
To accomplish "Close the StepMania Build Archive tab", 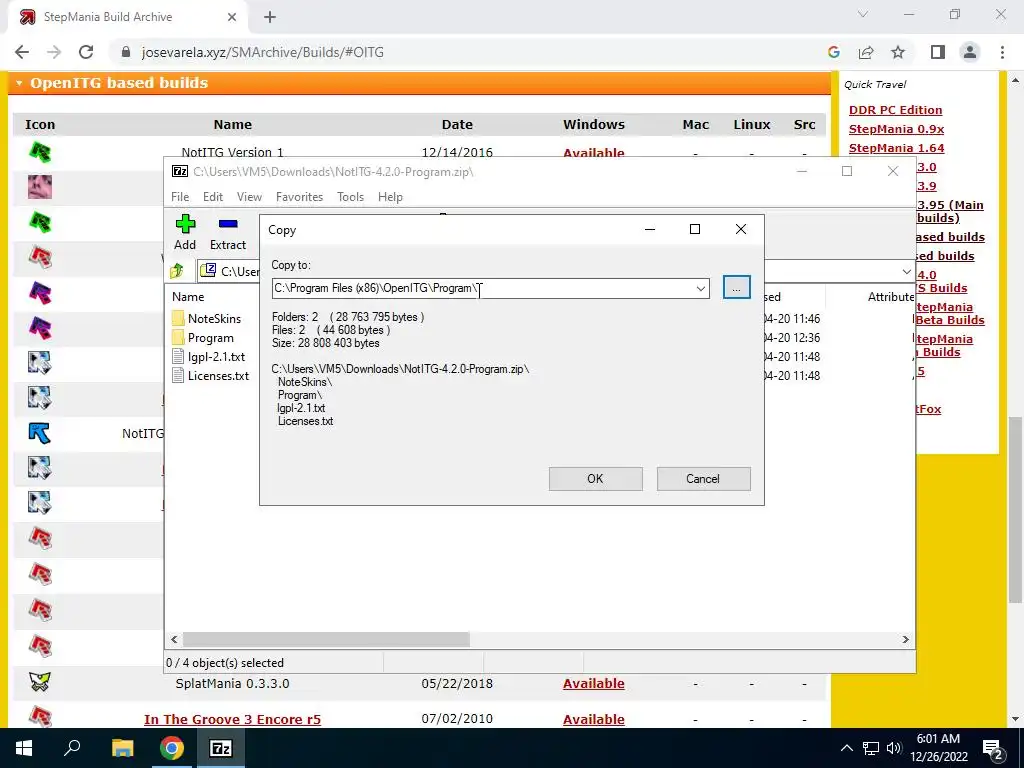I will coord(232,18).
